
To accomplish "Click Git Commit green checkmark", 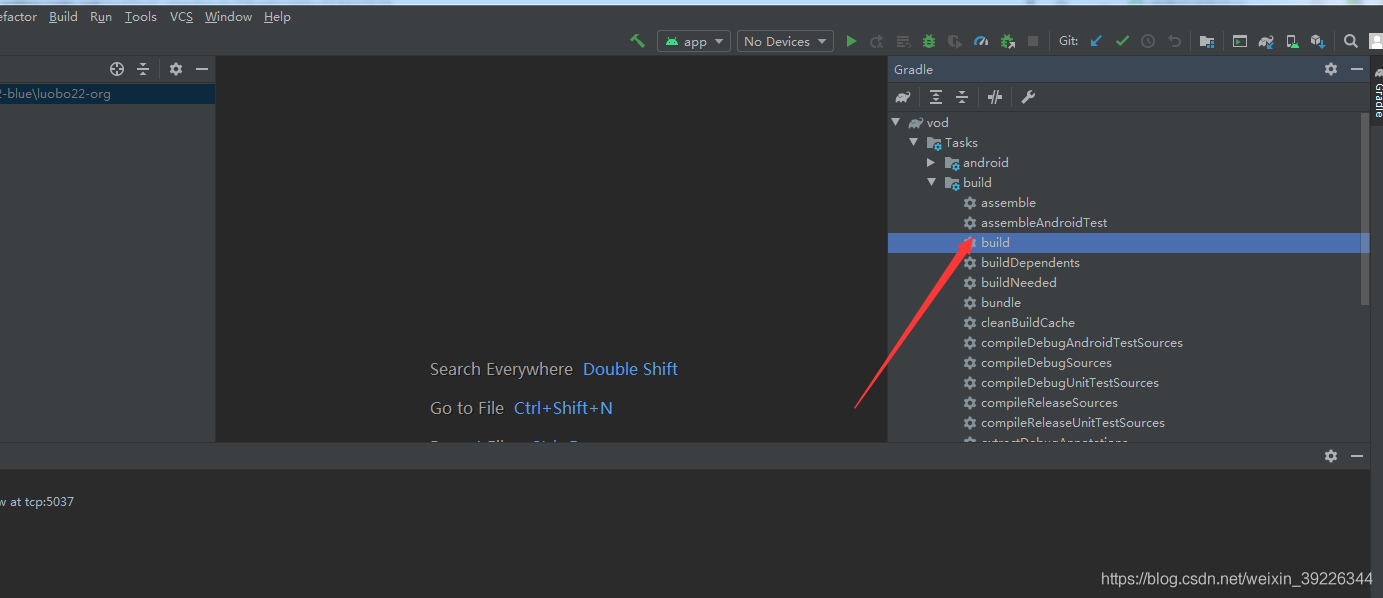I will coord(1122,41).
